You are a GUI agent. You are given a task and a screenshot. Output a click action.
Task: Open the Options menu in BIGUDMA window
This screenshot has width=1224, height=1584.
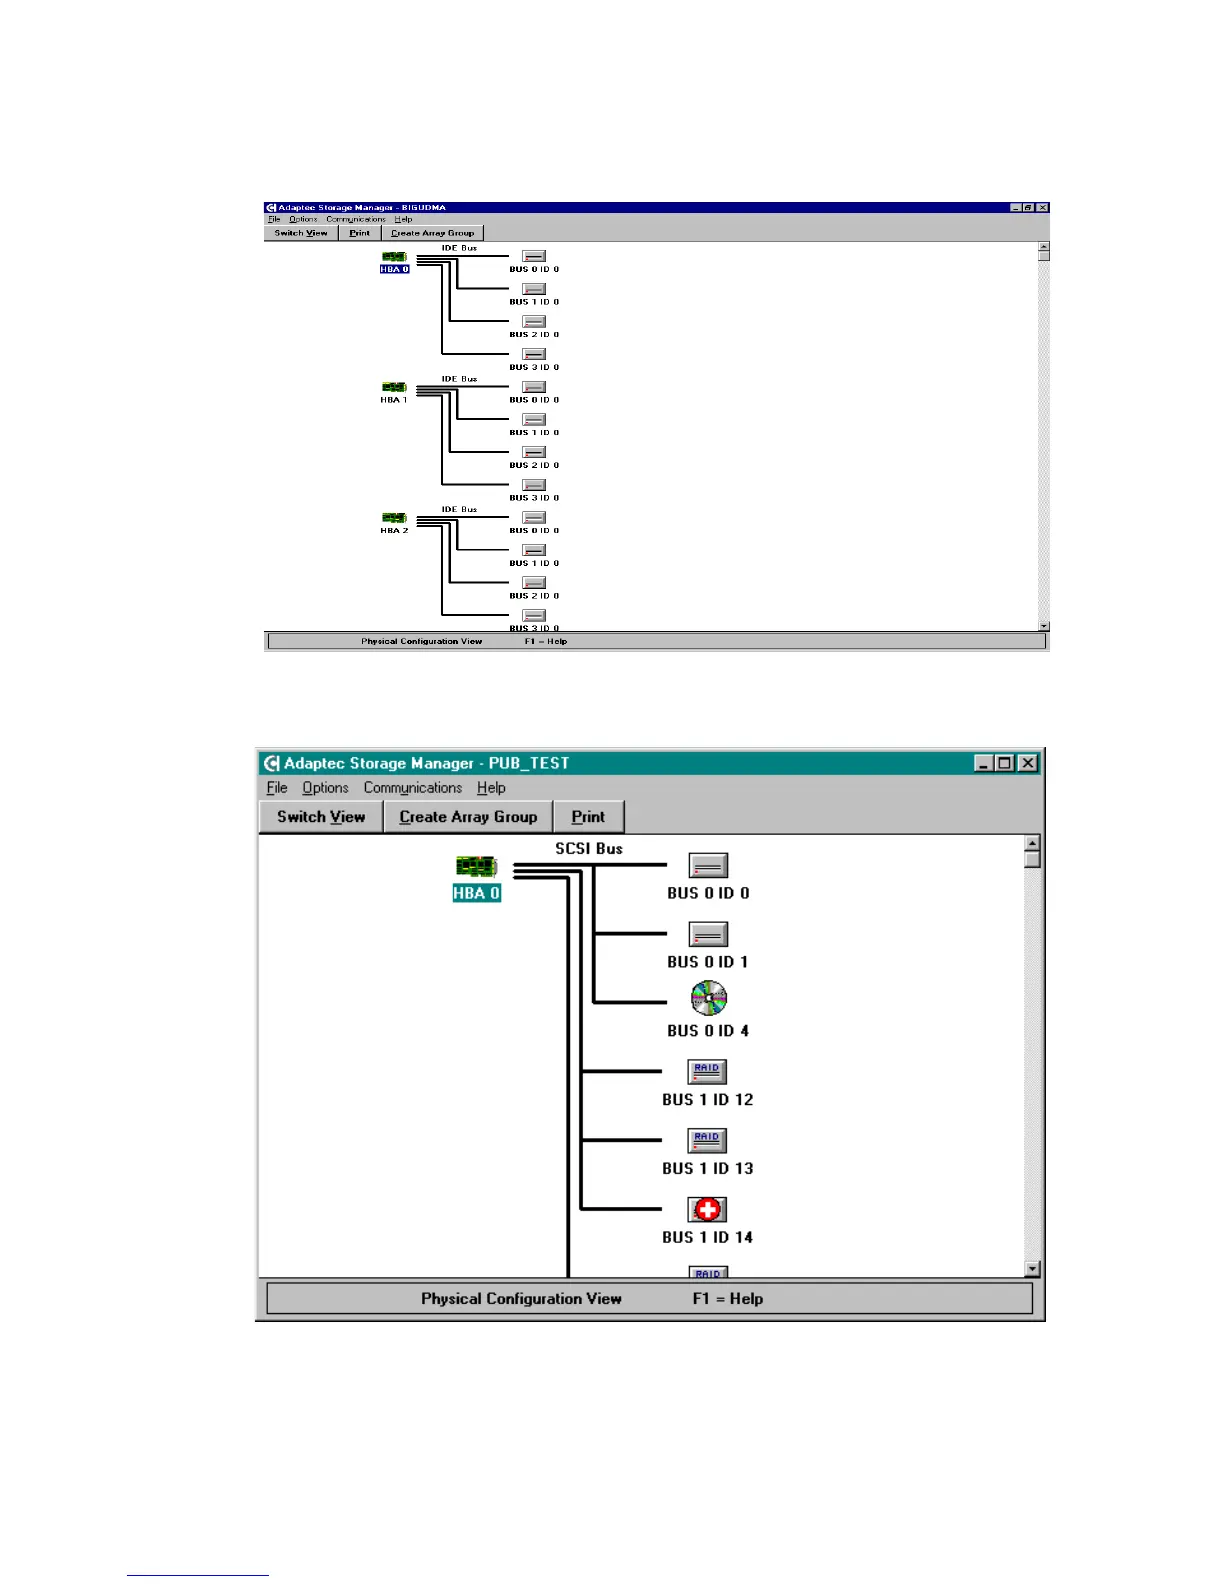pos(303,219)
